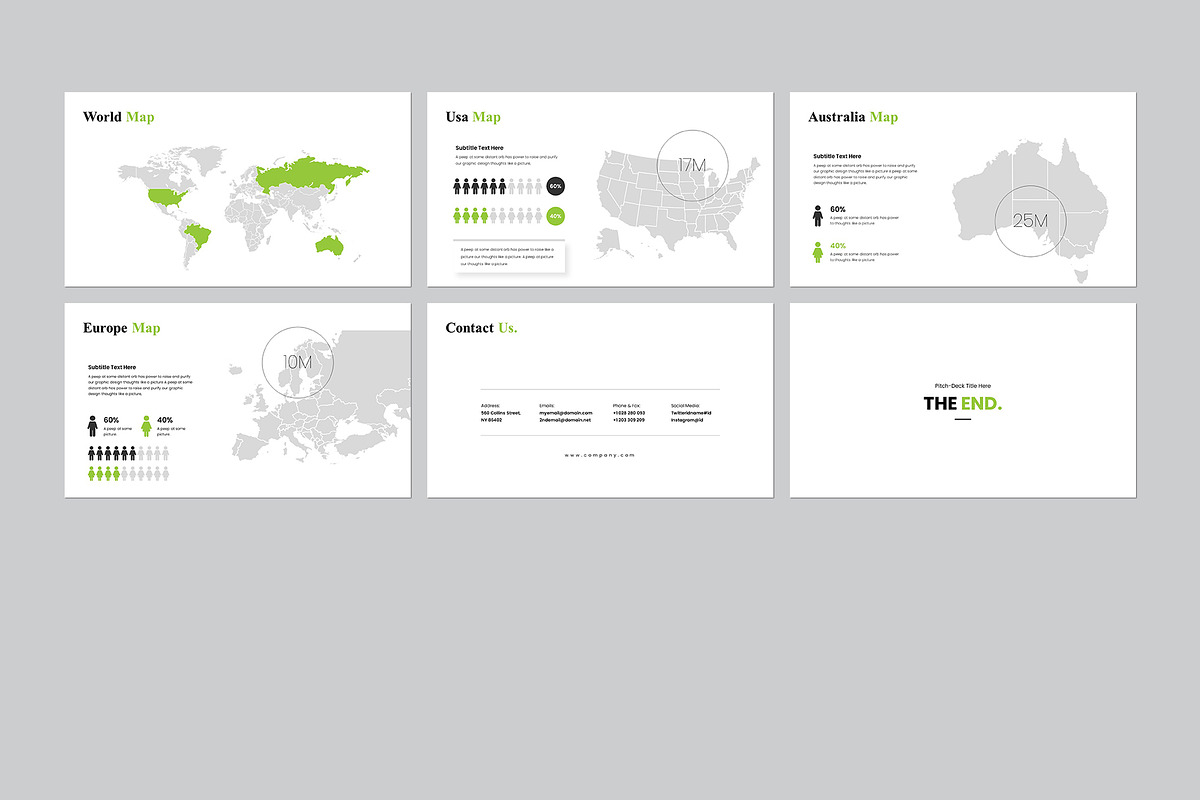Select the large green person icon on Europe slide
The height and width of the screenshot is (800, 1200).
click(147, 427)
